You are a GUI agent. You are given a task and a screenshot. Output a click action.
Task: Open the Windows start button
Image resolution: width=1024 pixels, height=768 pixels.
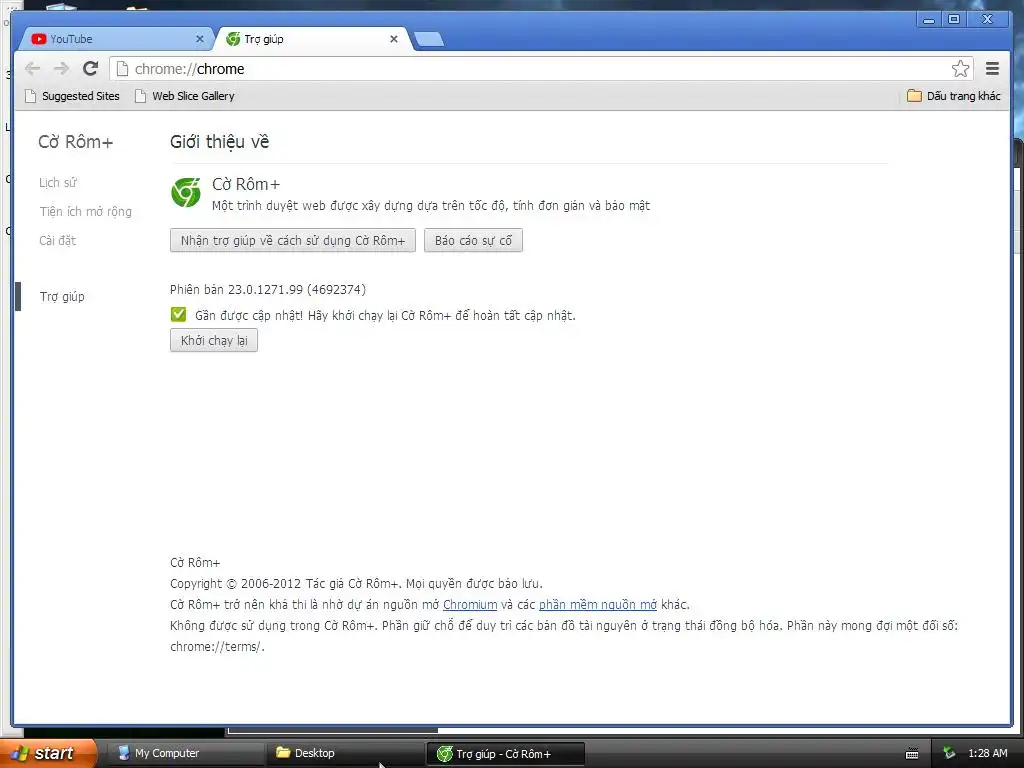click(48, 753)
